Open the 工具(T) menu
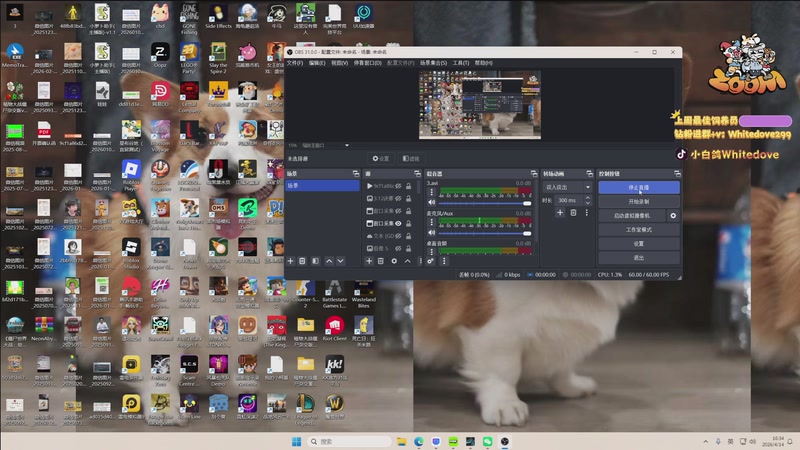 pos(461,62)
